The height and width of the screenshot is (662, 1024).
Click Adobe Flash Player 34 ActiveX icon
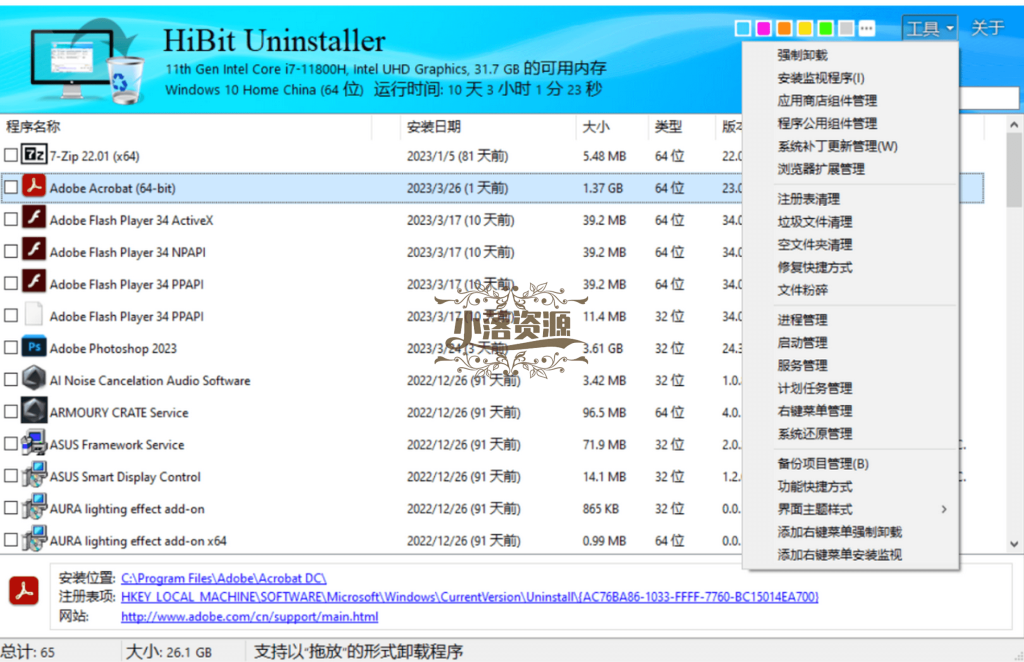(x=34, y=219)
